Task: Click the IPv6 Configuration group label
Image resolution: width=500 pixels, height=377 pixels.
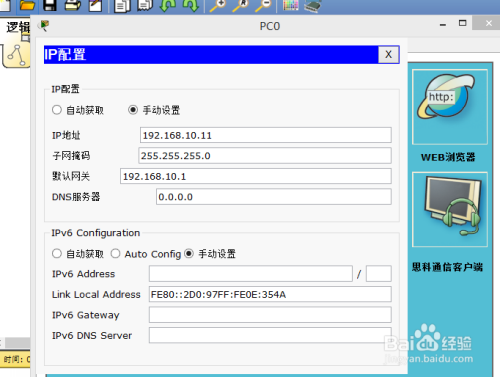Action: click(96, 233)
